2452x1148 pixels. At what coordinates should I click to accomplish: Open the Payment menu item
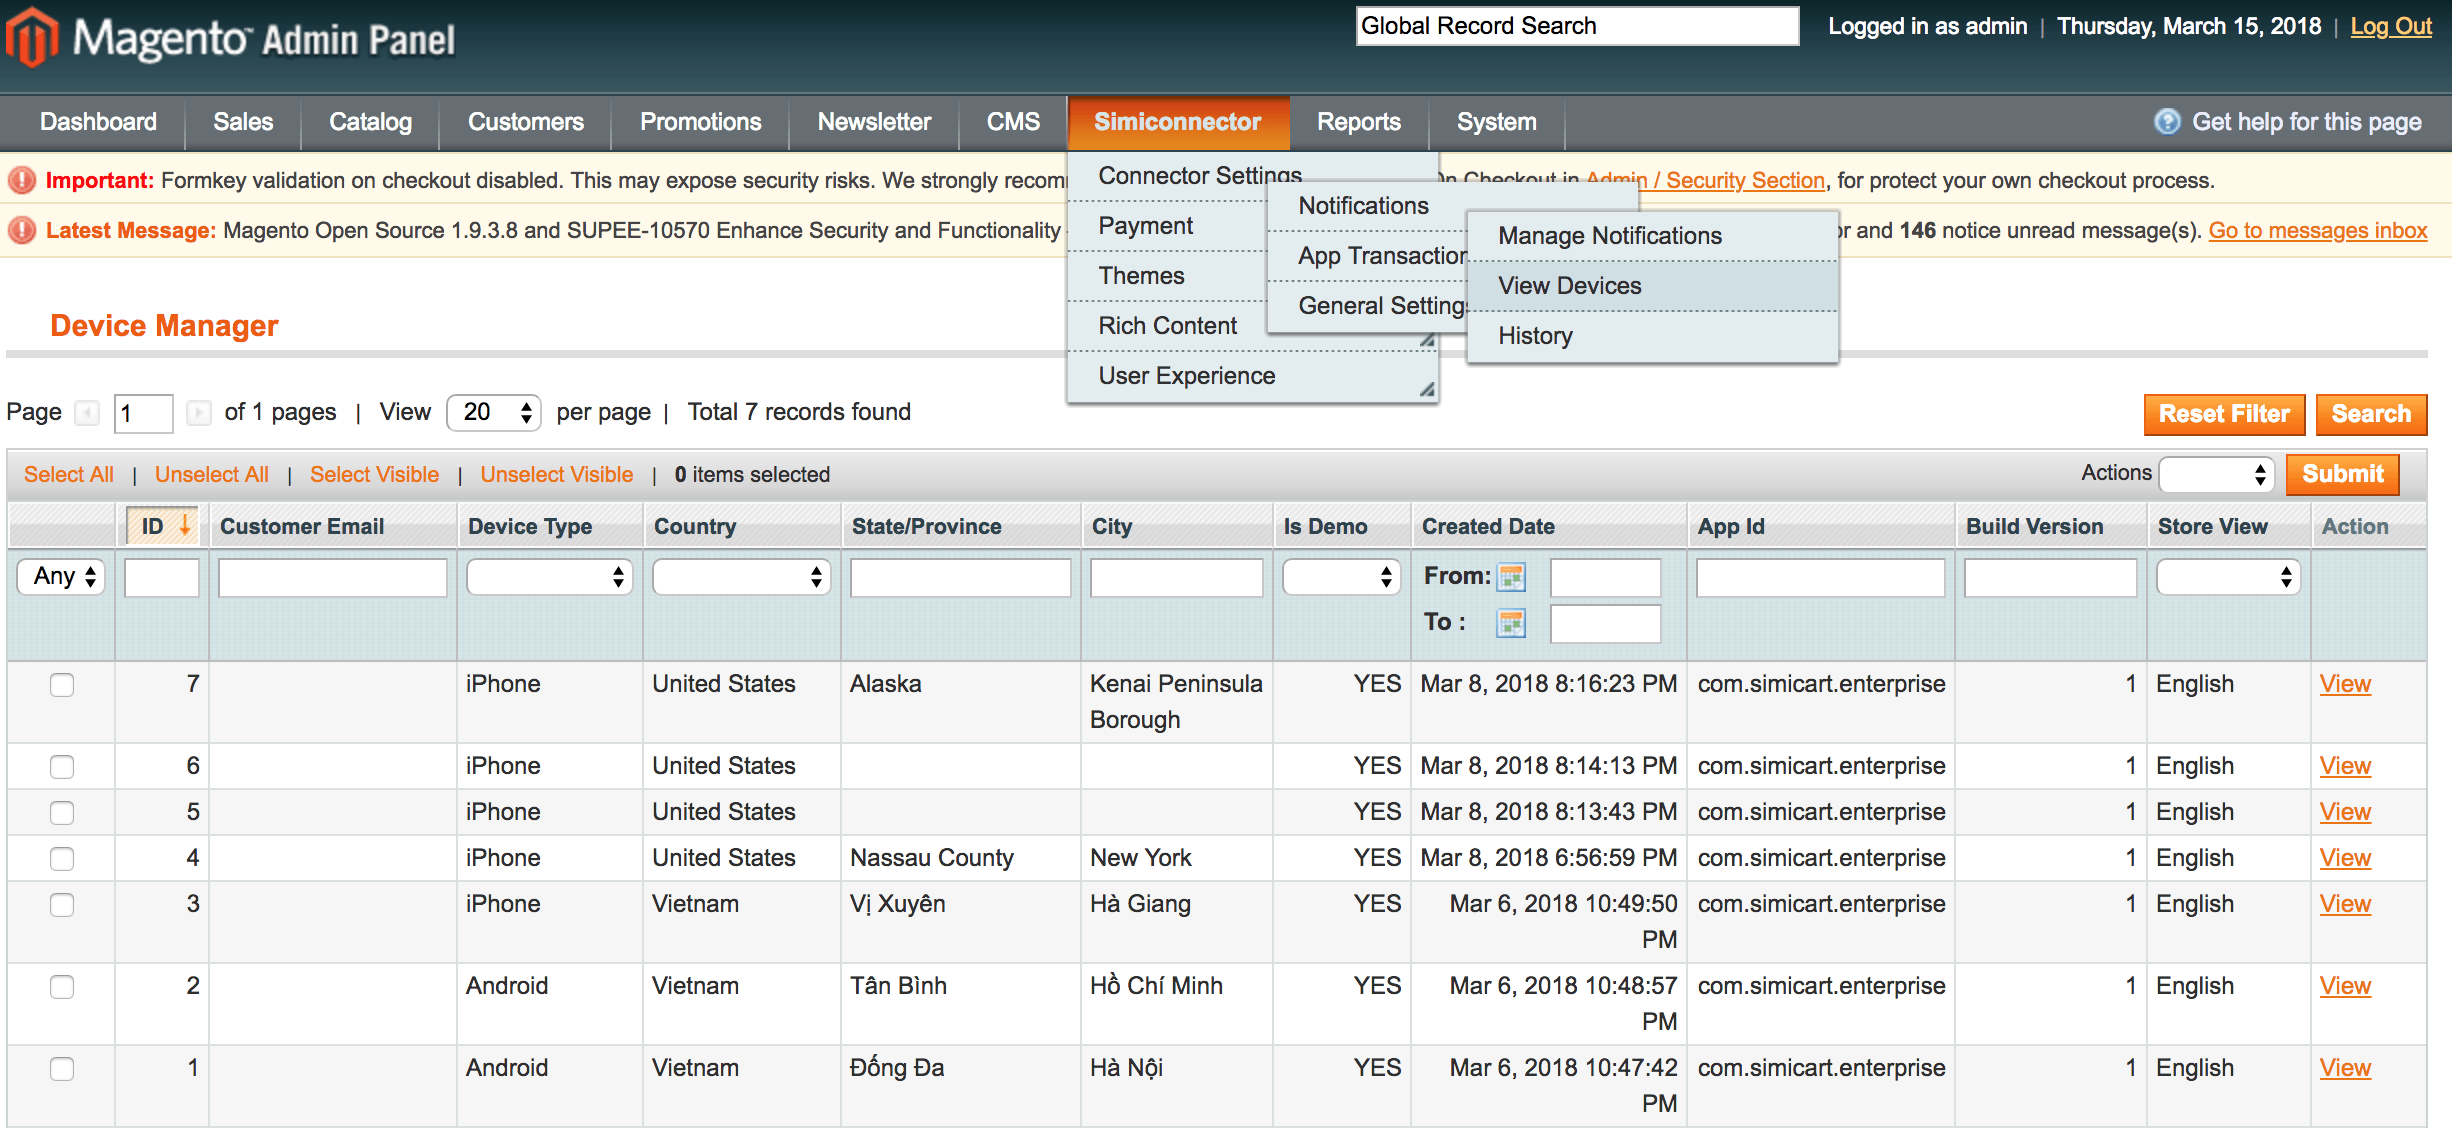(1167, 226)
